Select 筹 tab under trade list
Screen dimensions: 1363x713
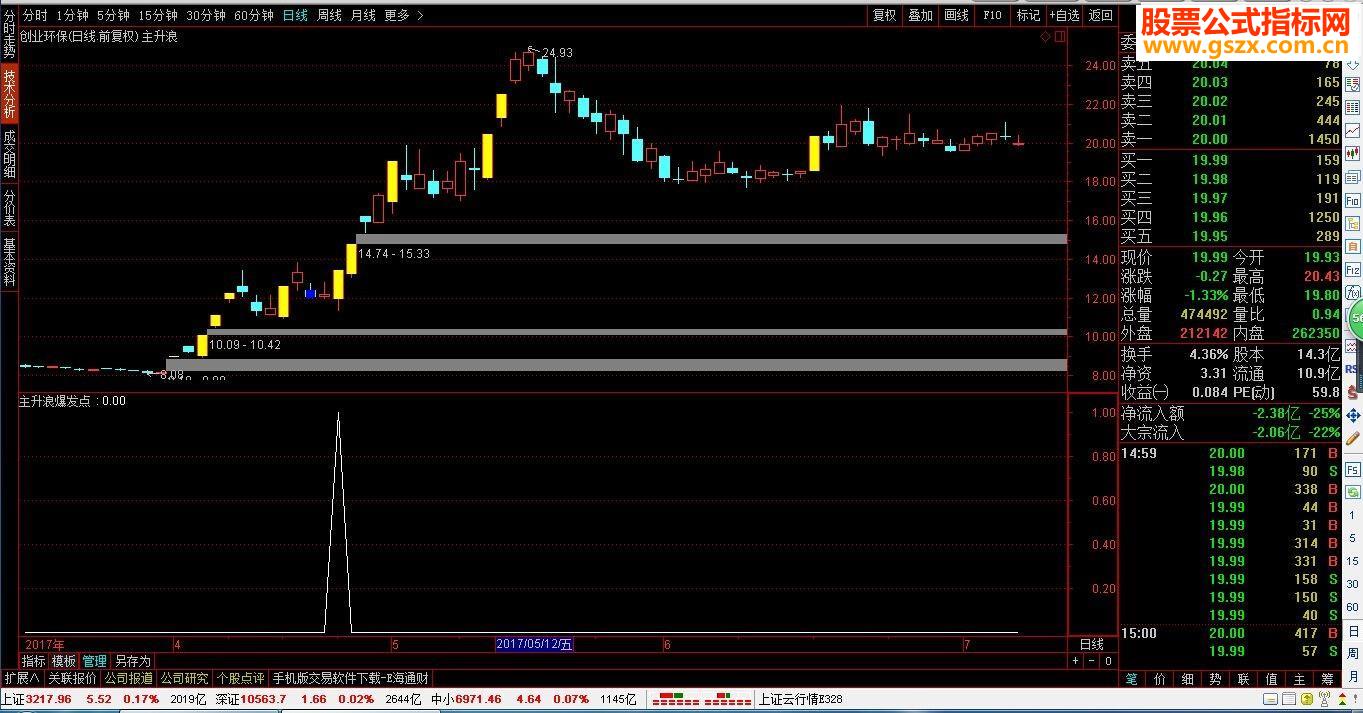click(x=1326, y=678)
